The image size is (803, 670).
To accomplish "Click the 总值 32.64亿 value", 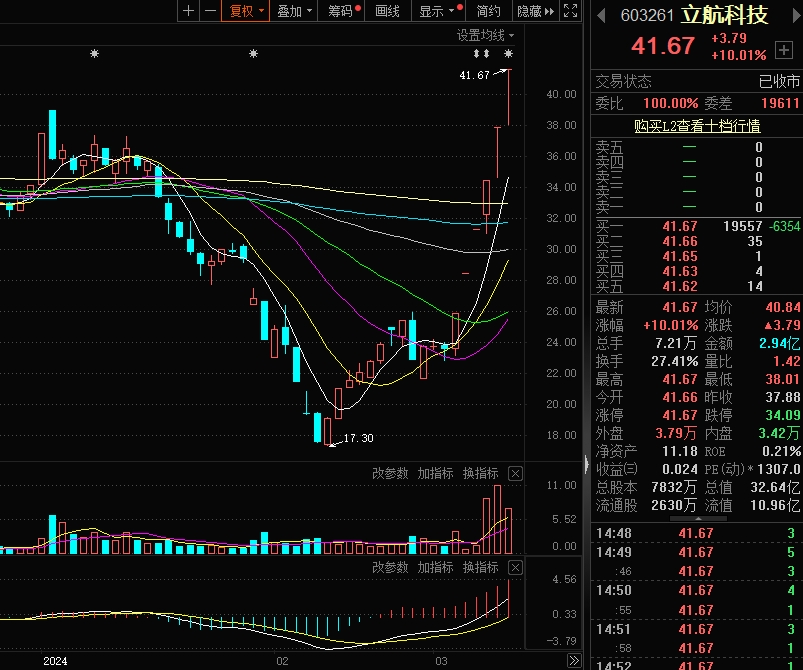I will click(x=775, y=487).
